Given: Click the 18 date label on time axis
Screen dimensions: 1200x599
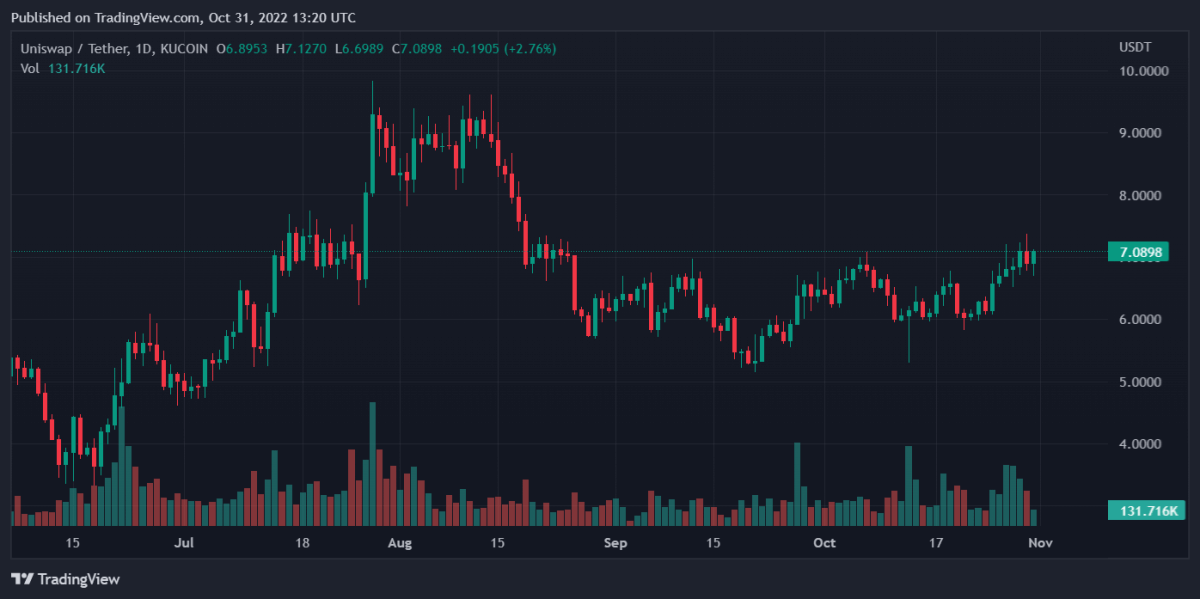Looking at the screenshot, I should 301,543.
